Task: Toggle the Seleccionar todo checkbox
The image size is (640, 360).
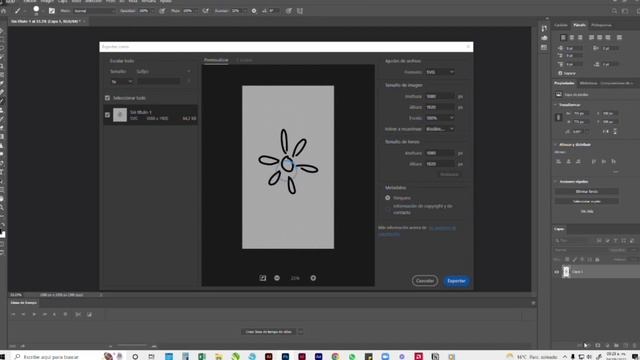Action: tap(107, 98)
